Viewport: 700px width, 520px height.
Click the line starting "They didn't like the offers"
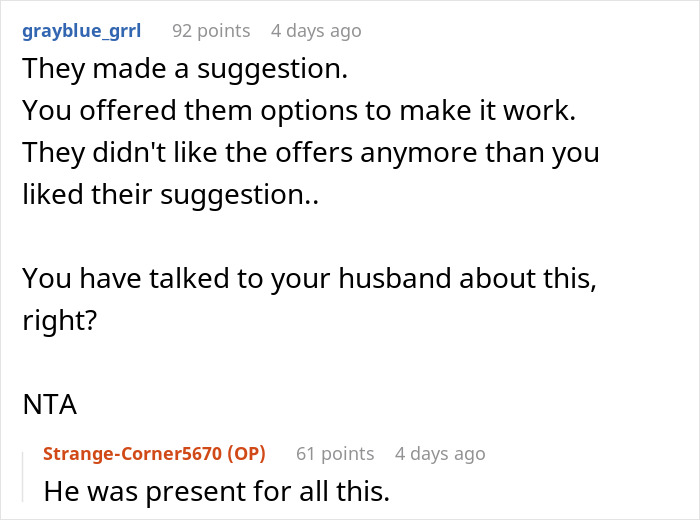tap(310, 153)
